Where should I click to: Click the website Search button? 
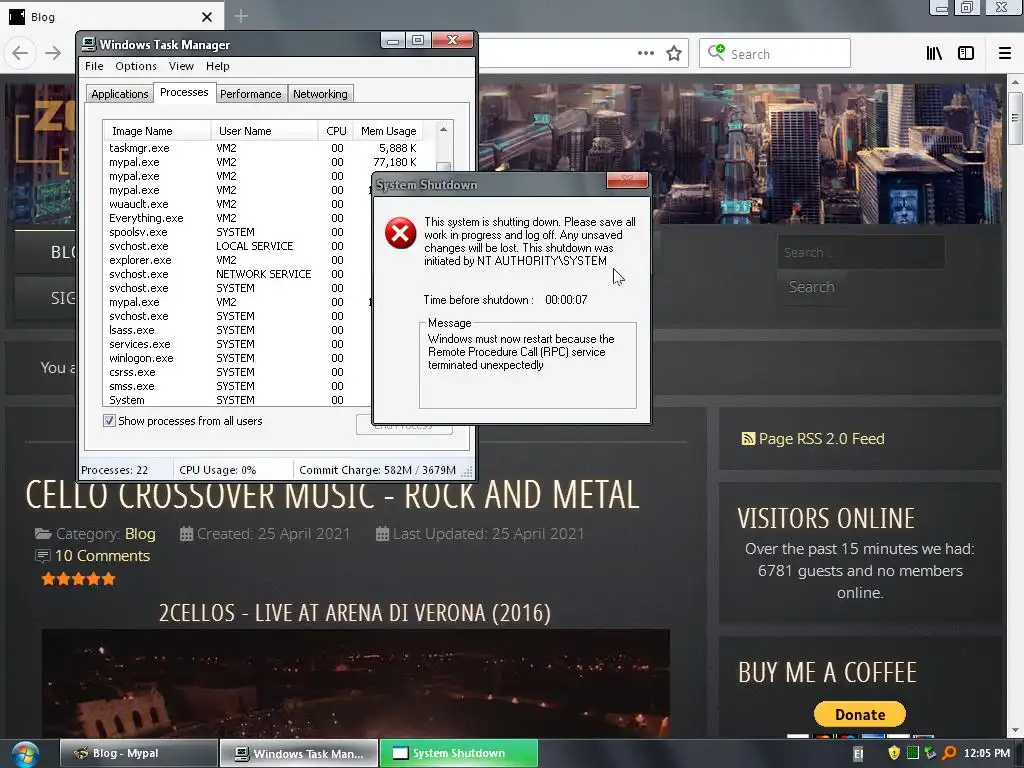click(x=811, y=287)
